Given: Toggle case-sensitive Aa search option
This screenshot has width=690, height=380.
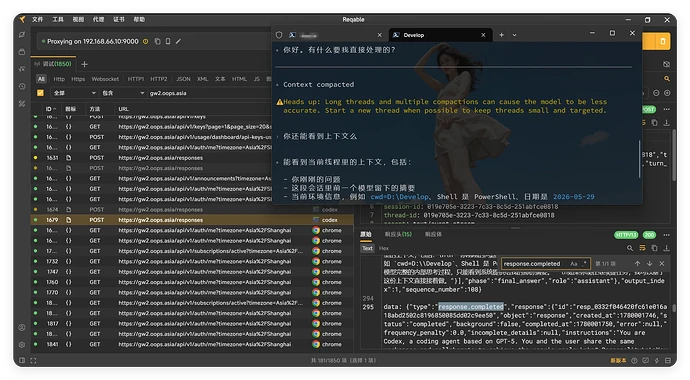Looking at the screenshot, I should coord(573,264).
